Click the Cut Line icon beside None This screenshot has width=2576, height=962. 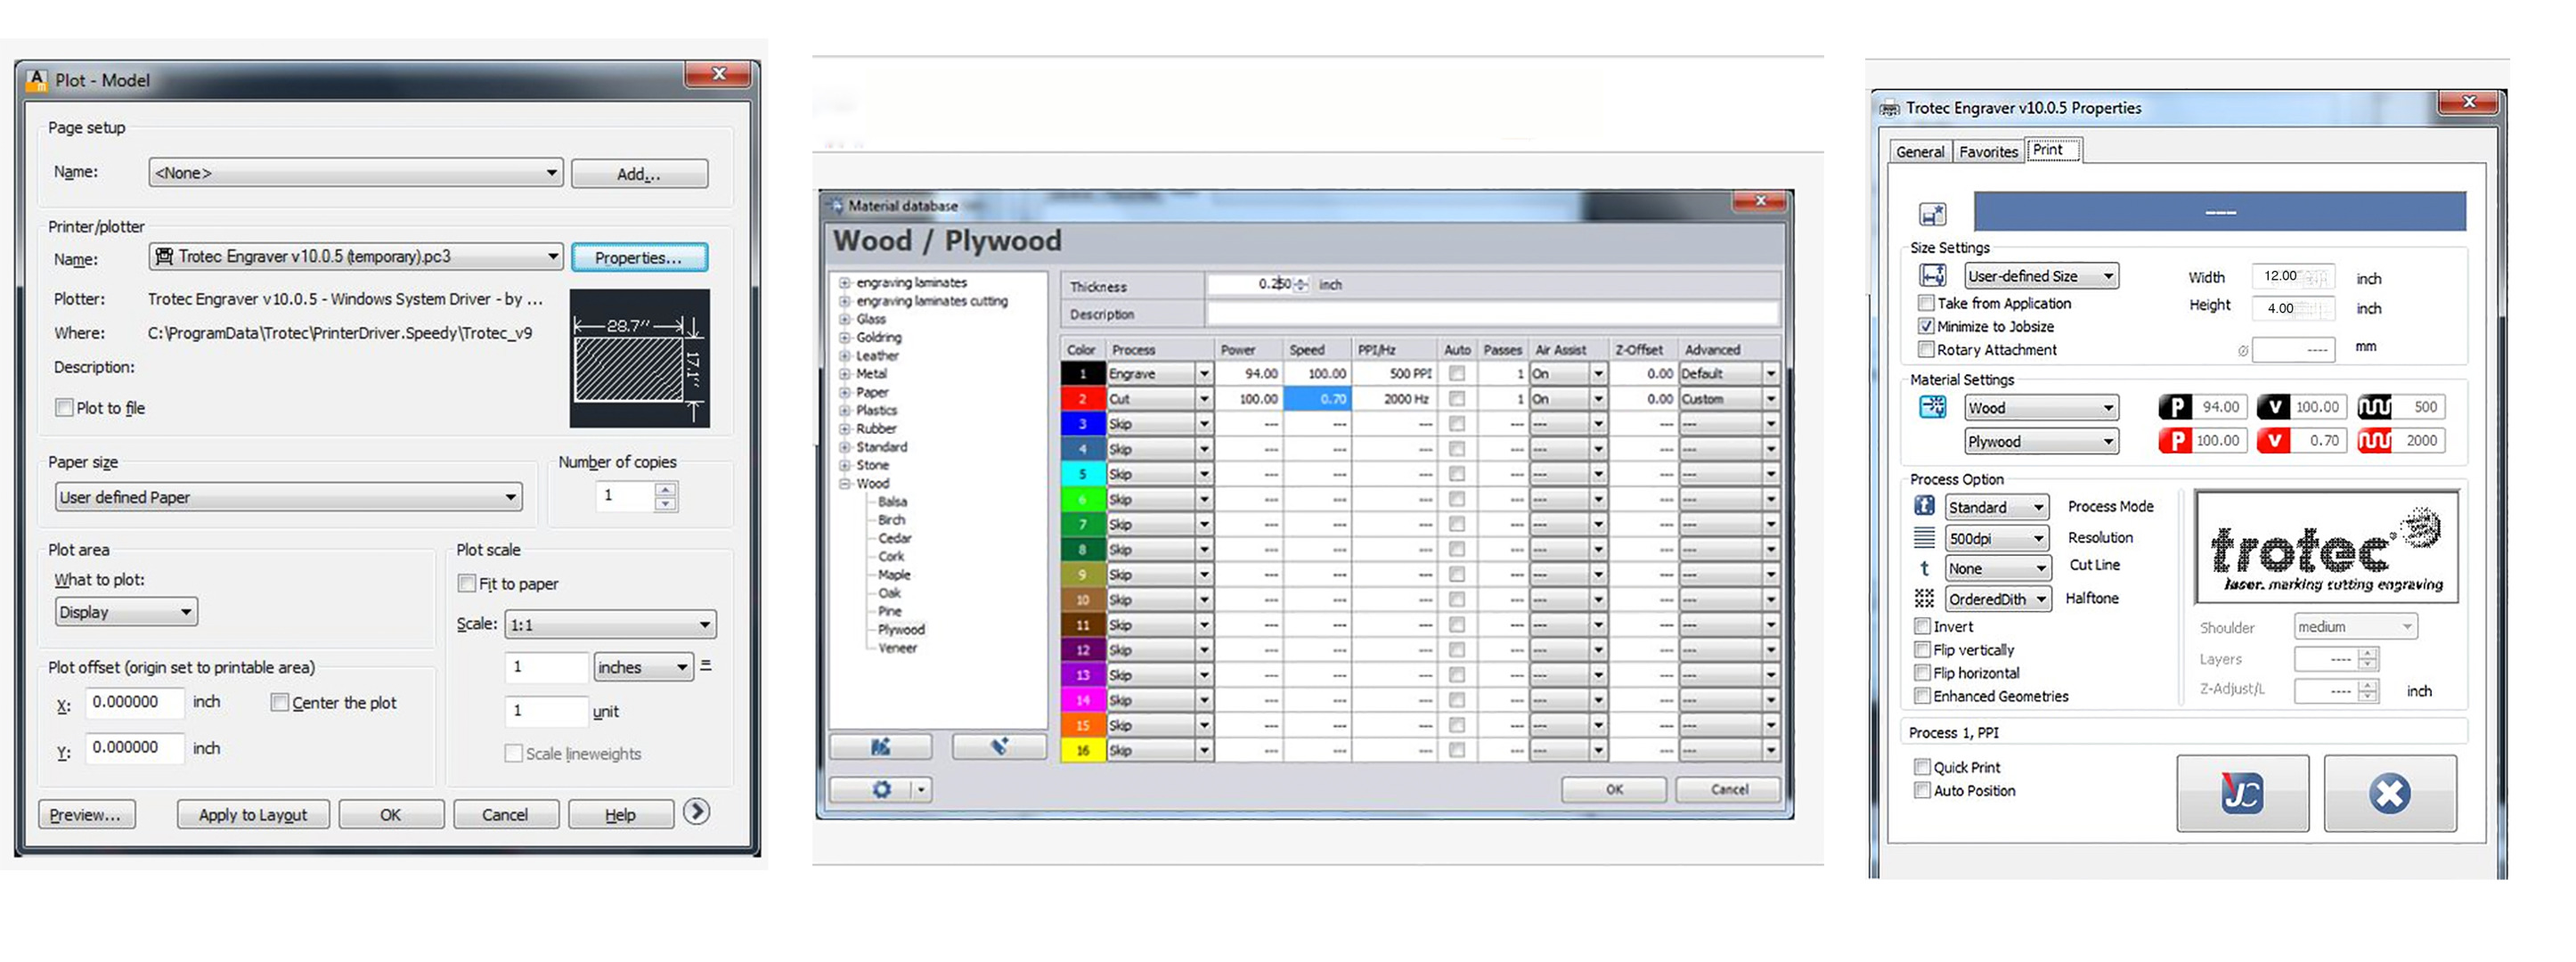1924,568
